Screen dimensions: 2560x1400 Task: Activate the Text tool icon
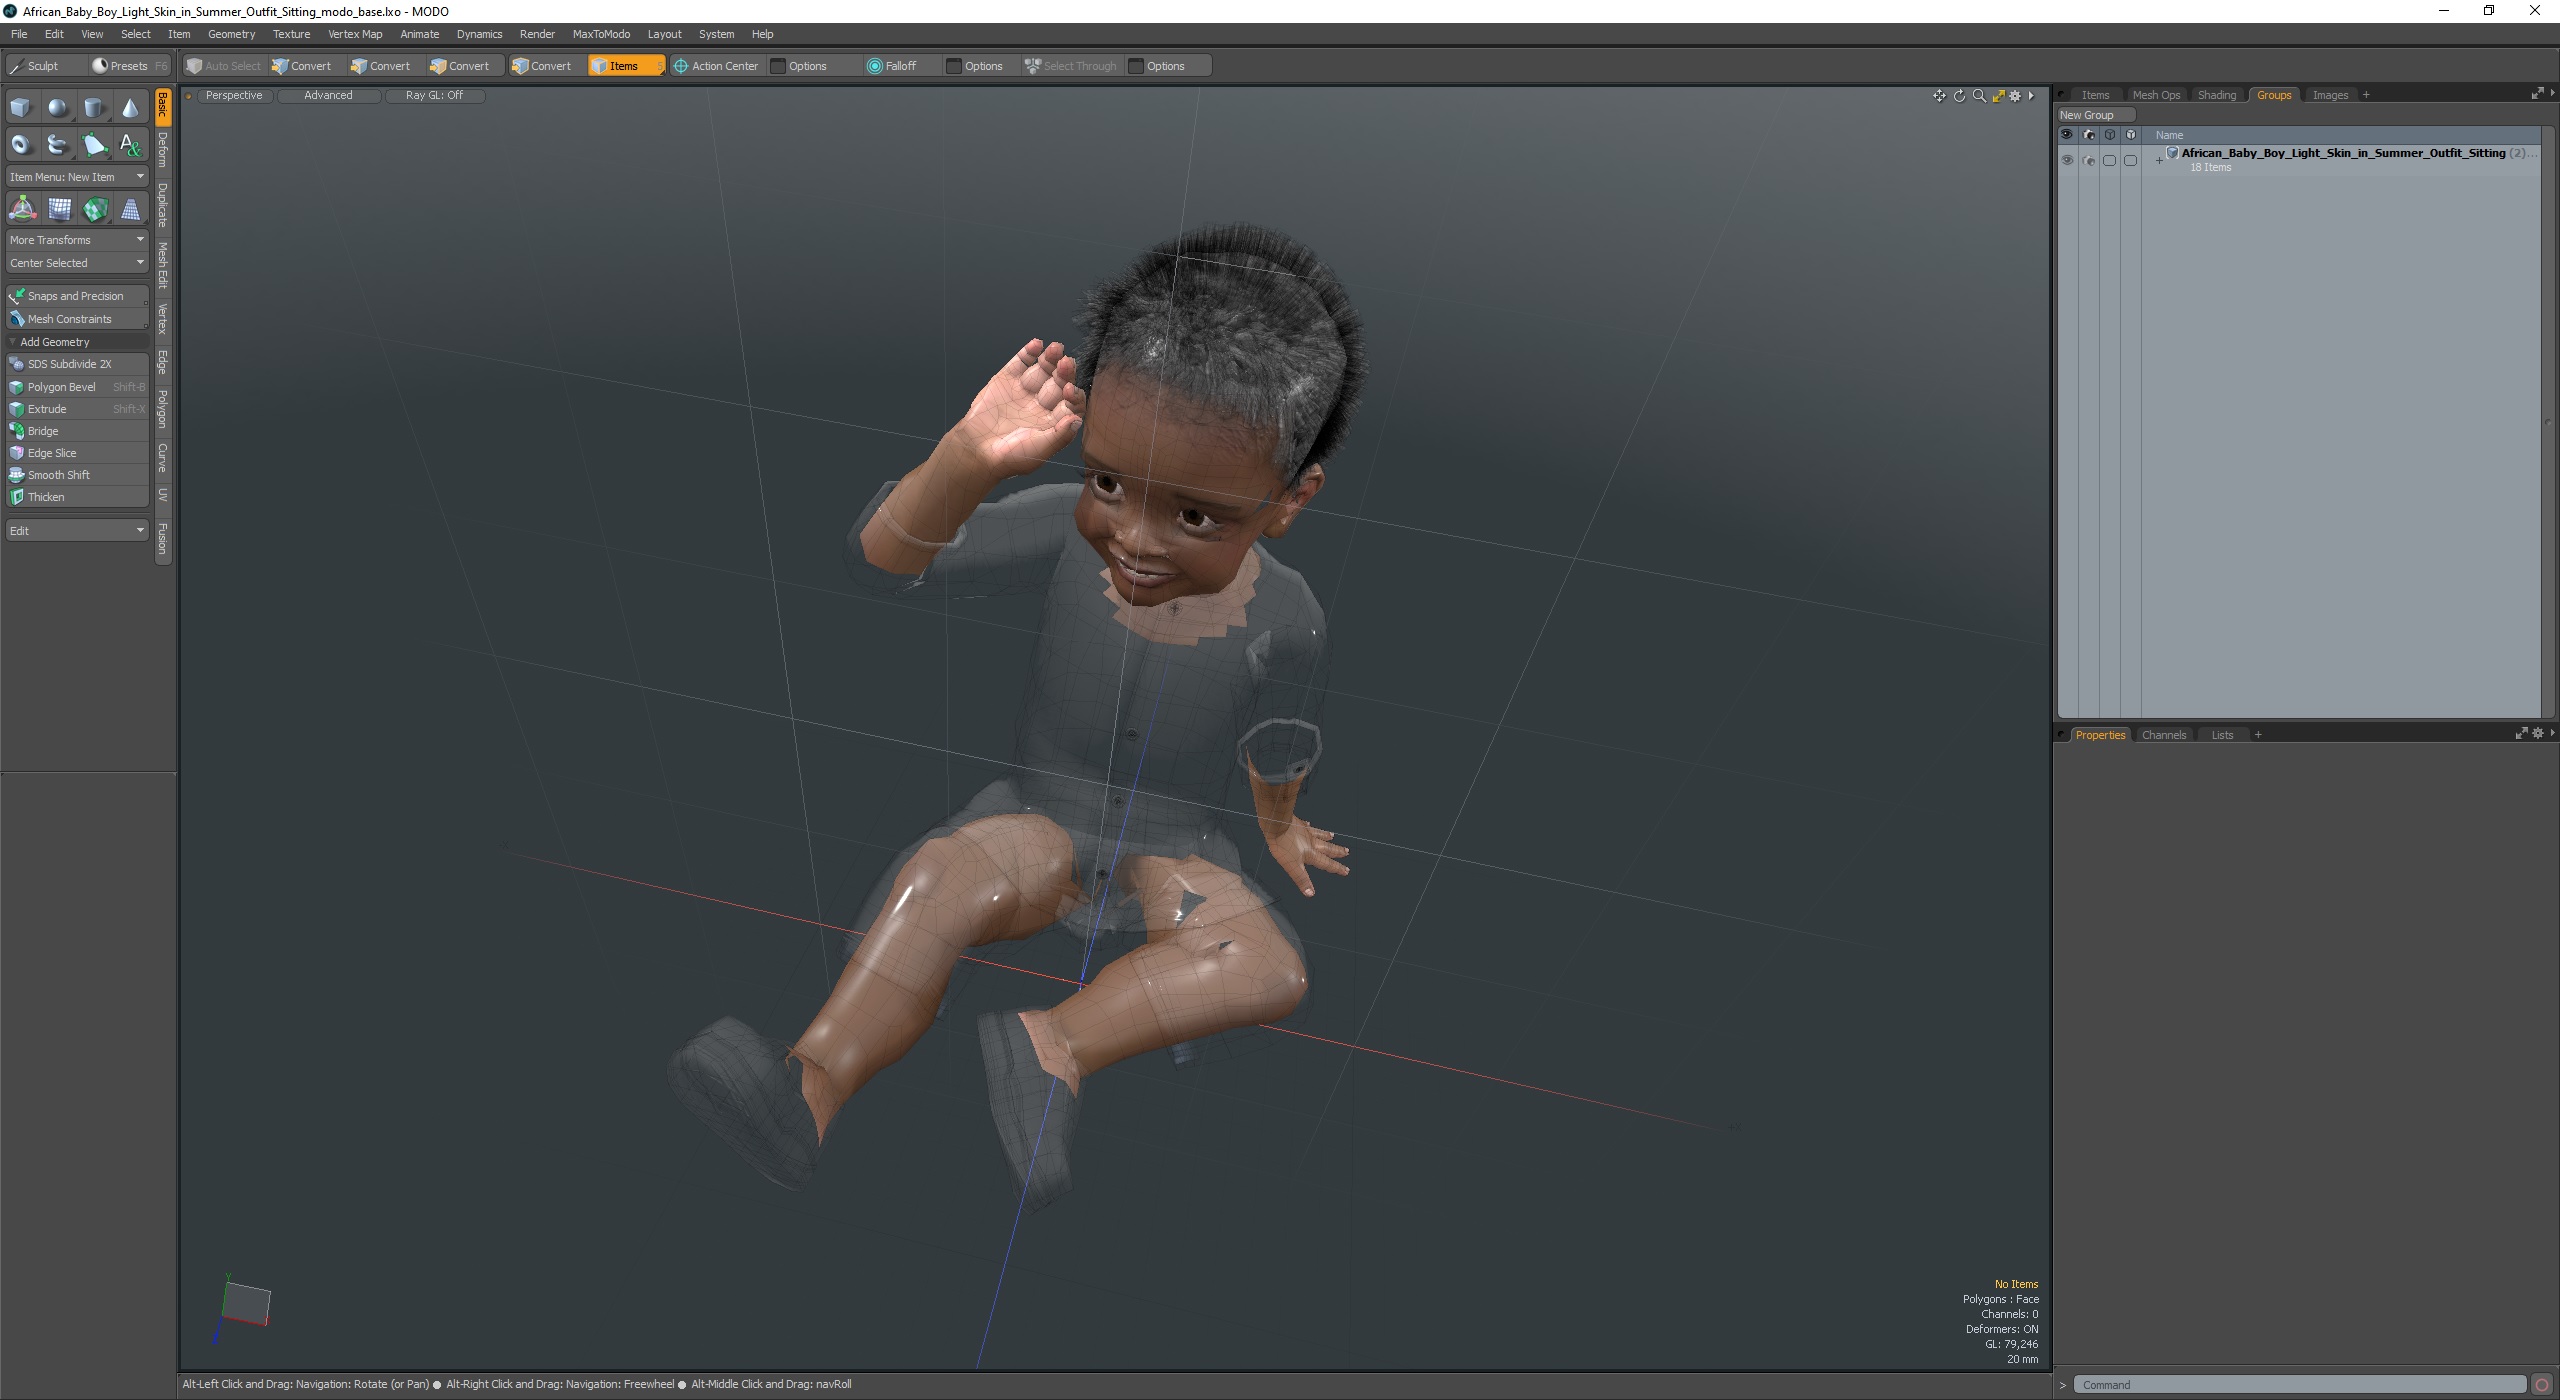point(130,145)
